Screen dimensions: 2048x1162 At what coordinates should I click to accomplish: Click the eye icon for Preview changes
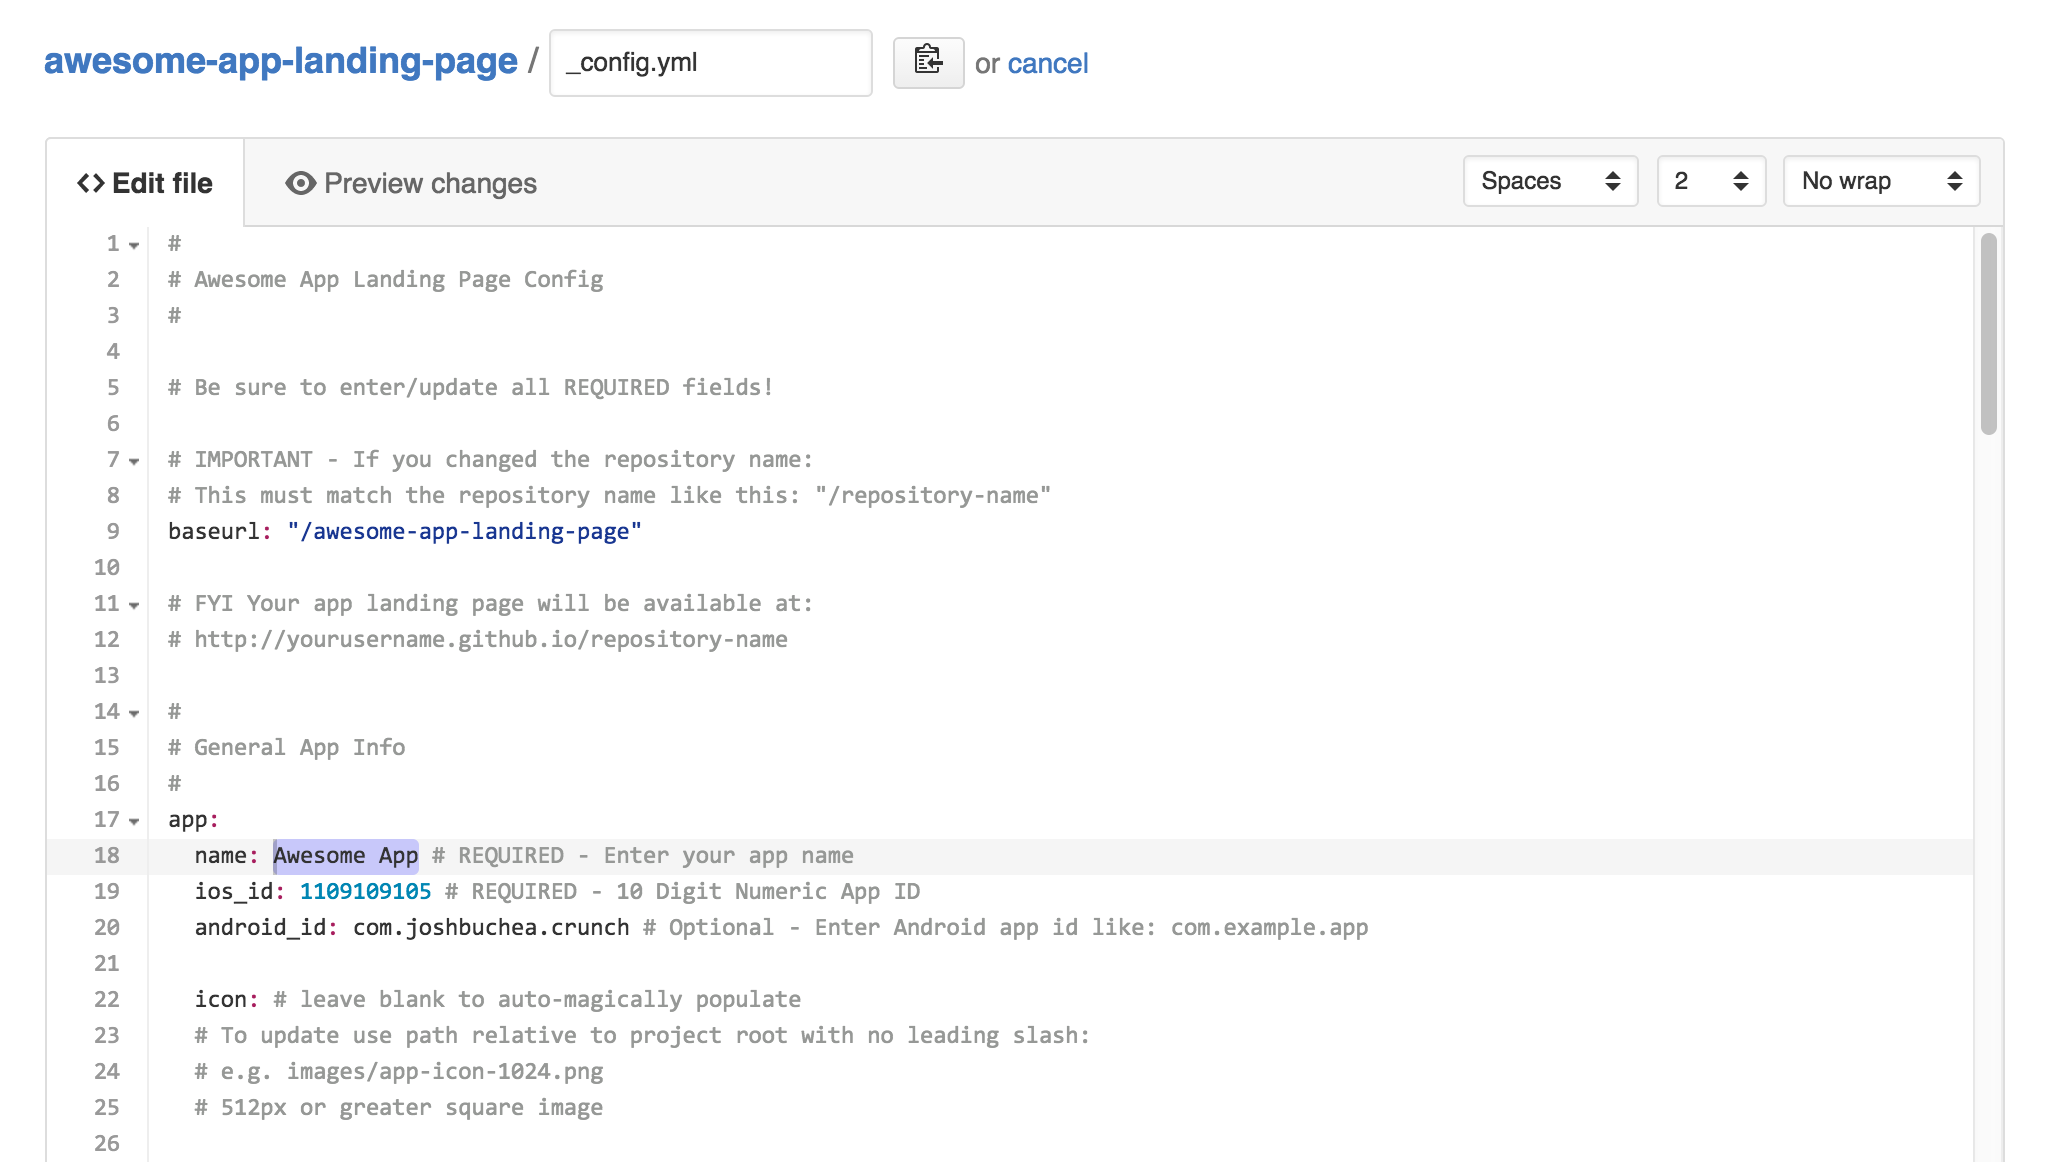click(x=300, y=183)
